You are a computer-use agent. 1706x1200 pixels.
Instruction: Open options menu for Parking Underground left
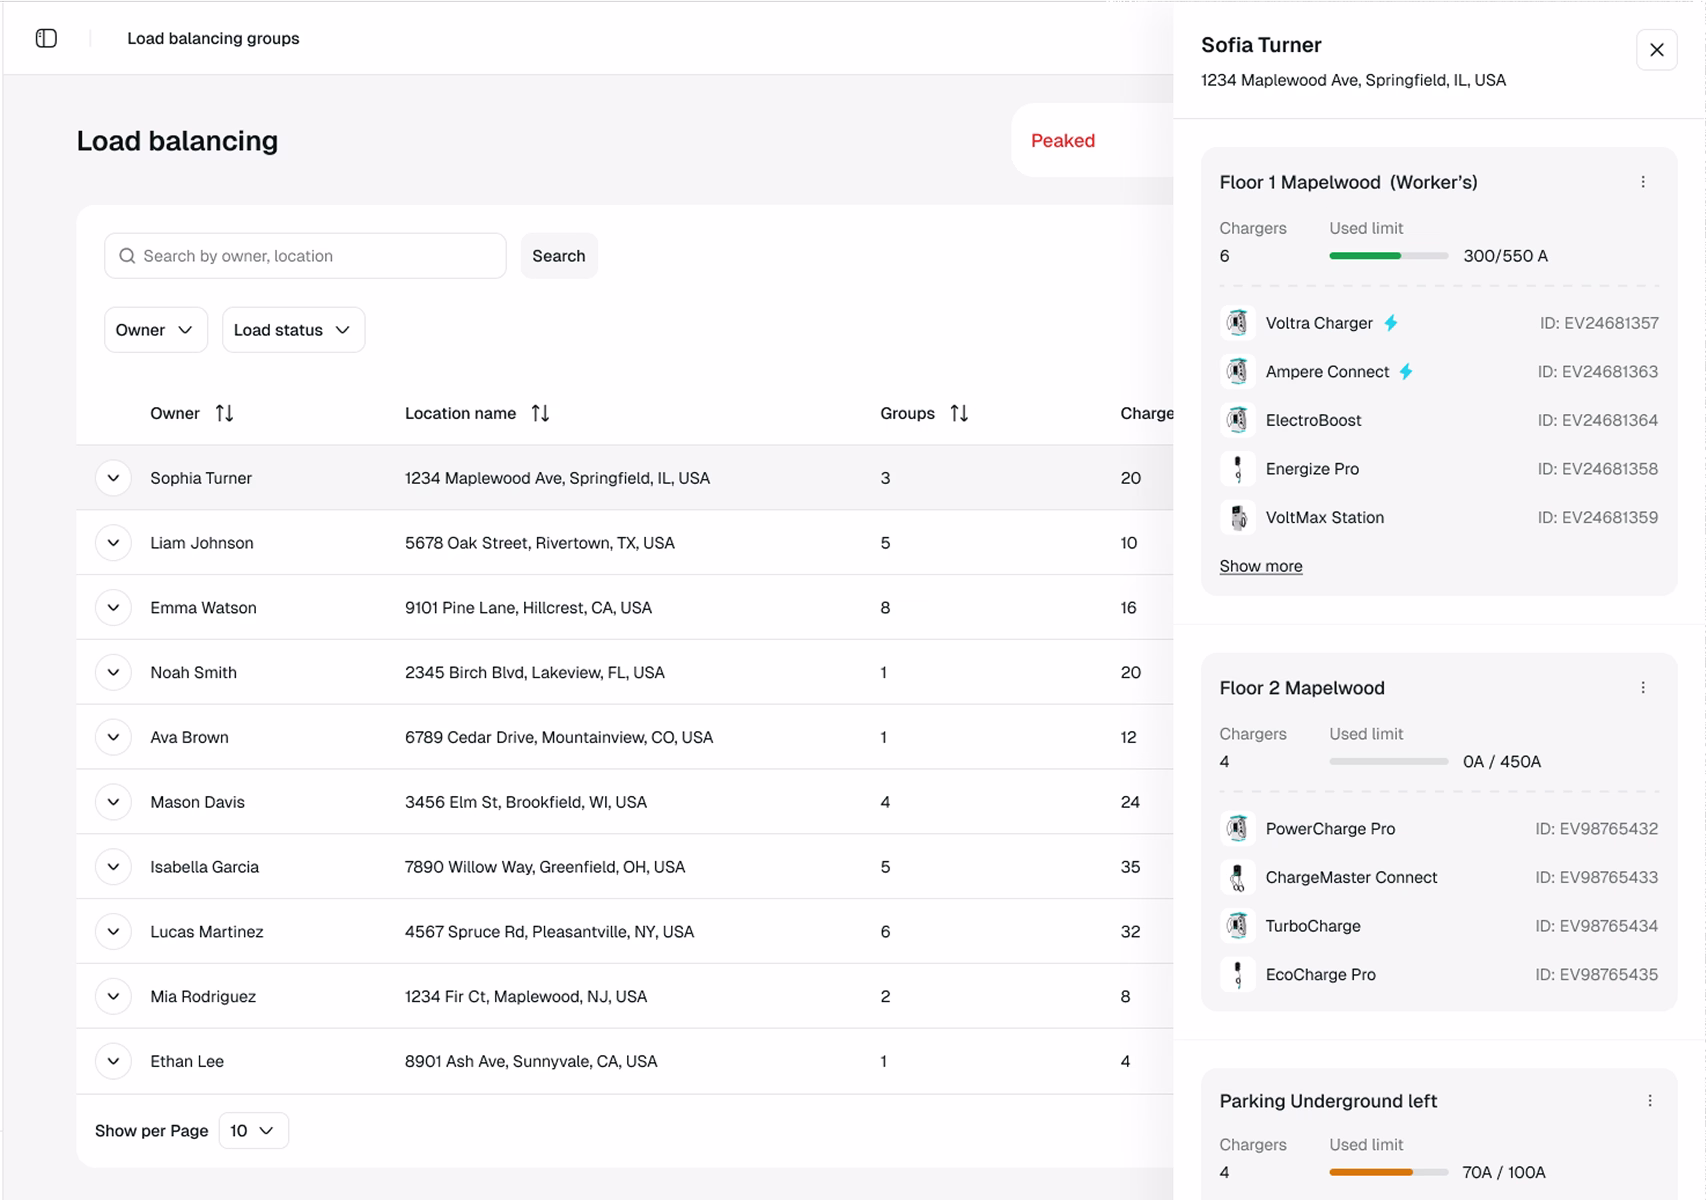1650,1101
